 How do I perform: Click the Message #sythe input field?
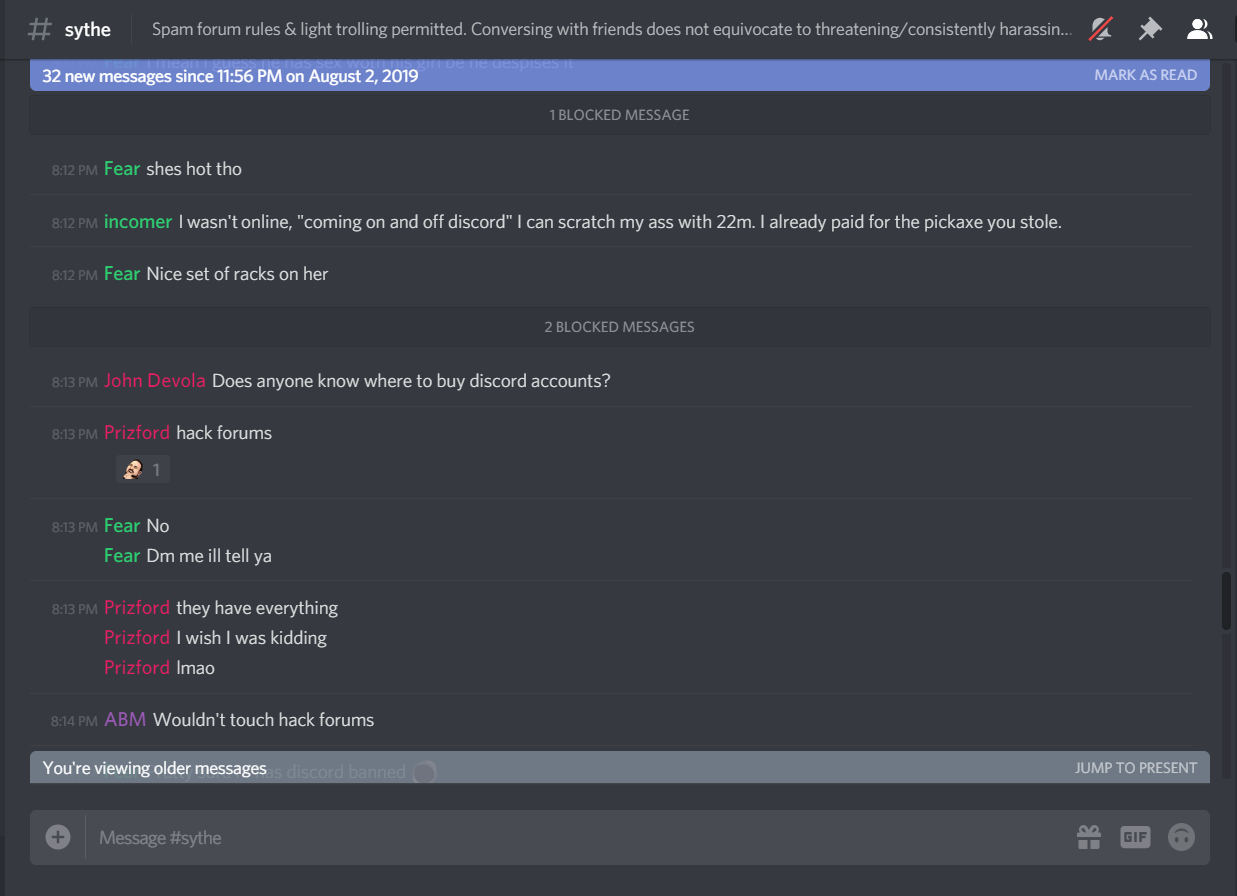580,837
